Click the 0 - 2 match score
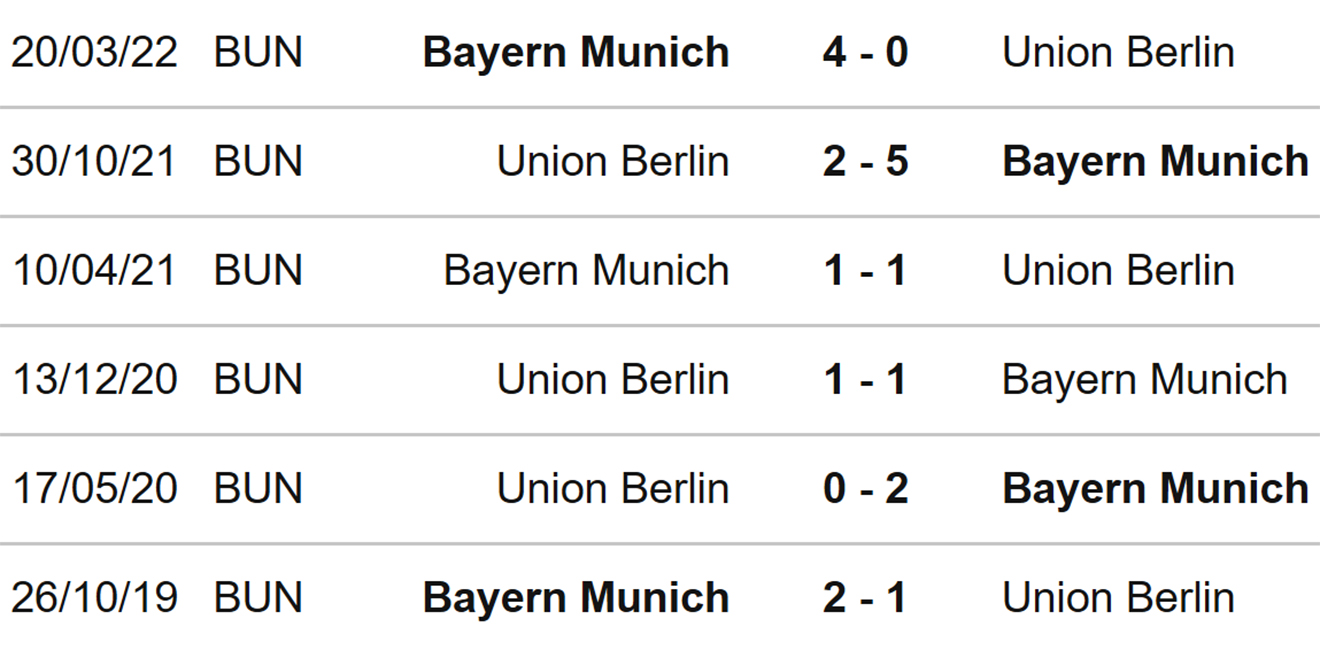Viewport: 1320px width, 650px height. click(865, 489)
